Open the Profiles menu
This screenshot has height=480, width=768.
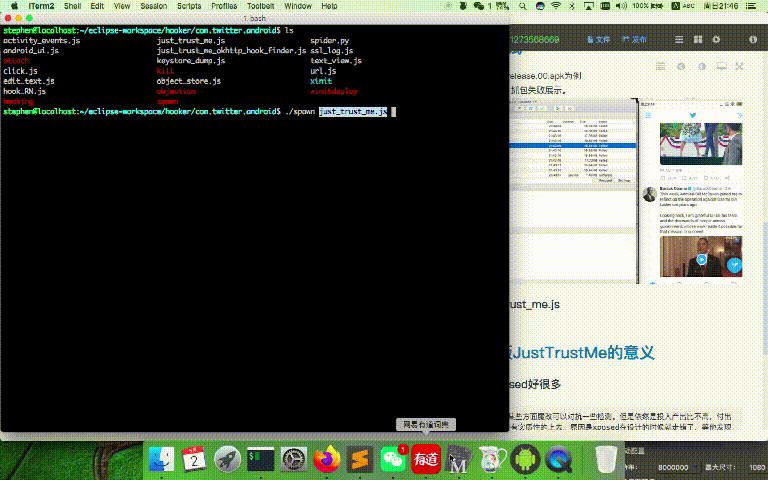tap(224, 6)
